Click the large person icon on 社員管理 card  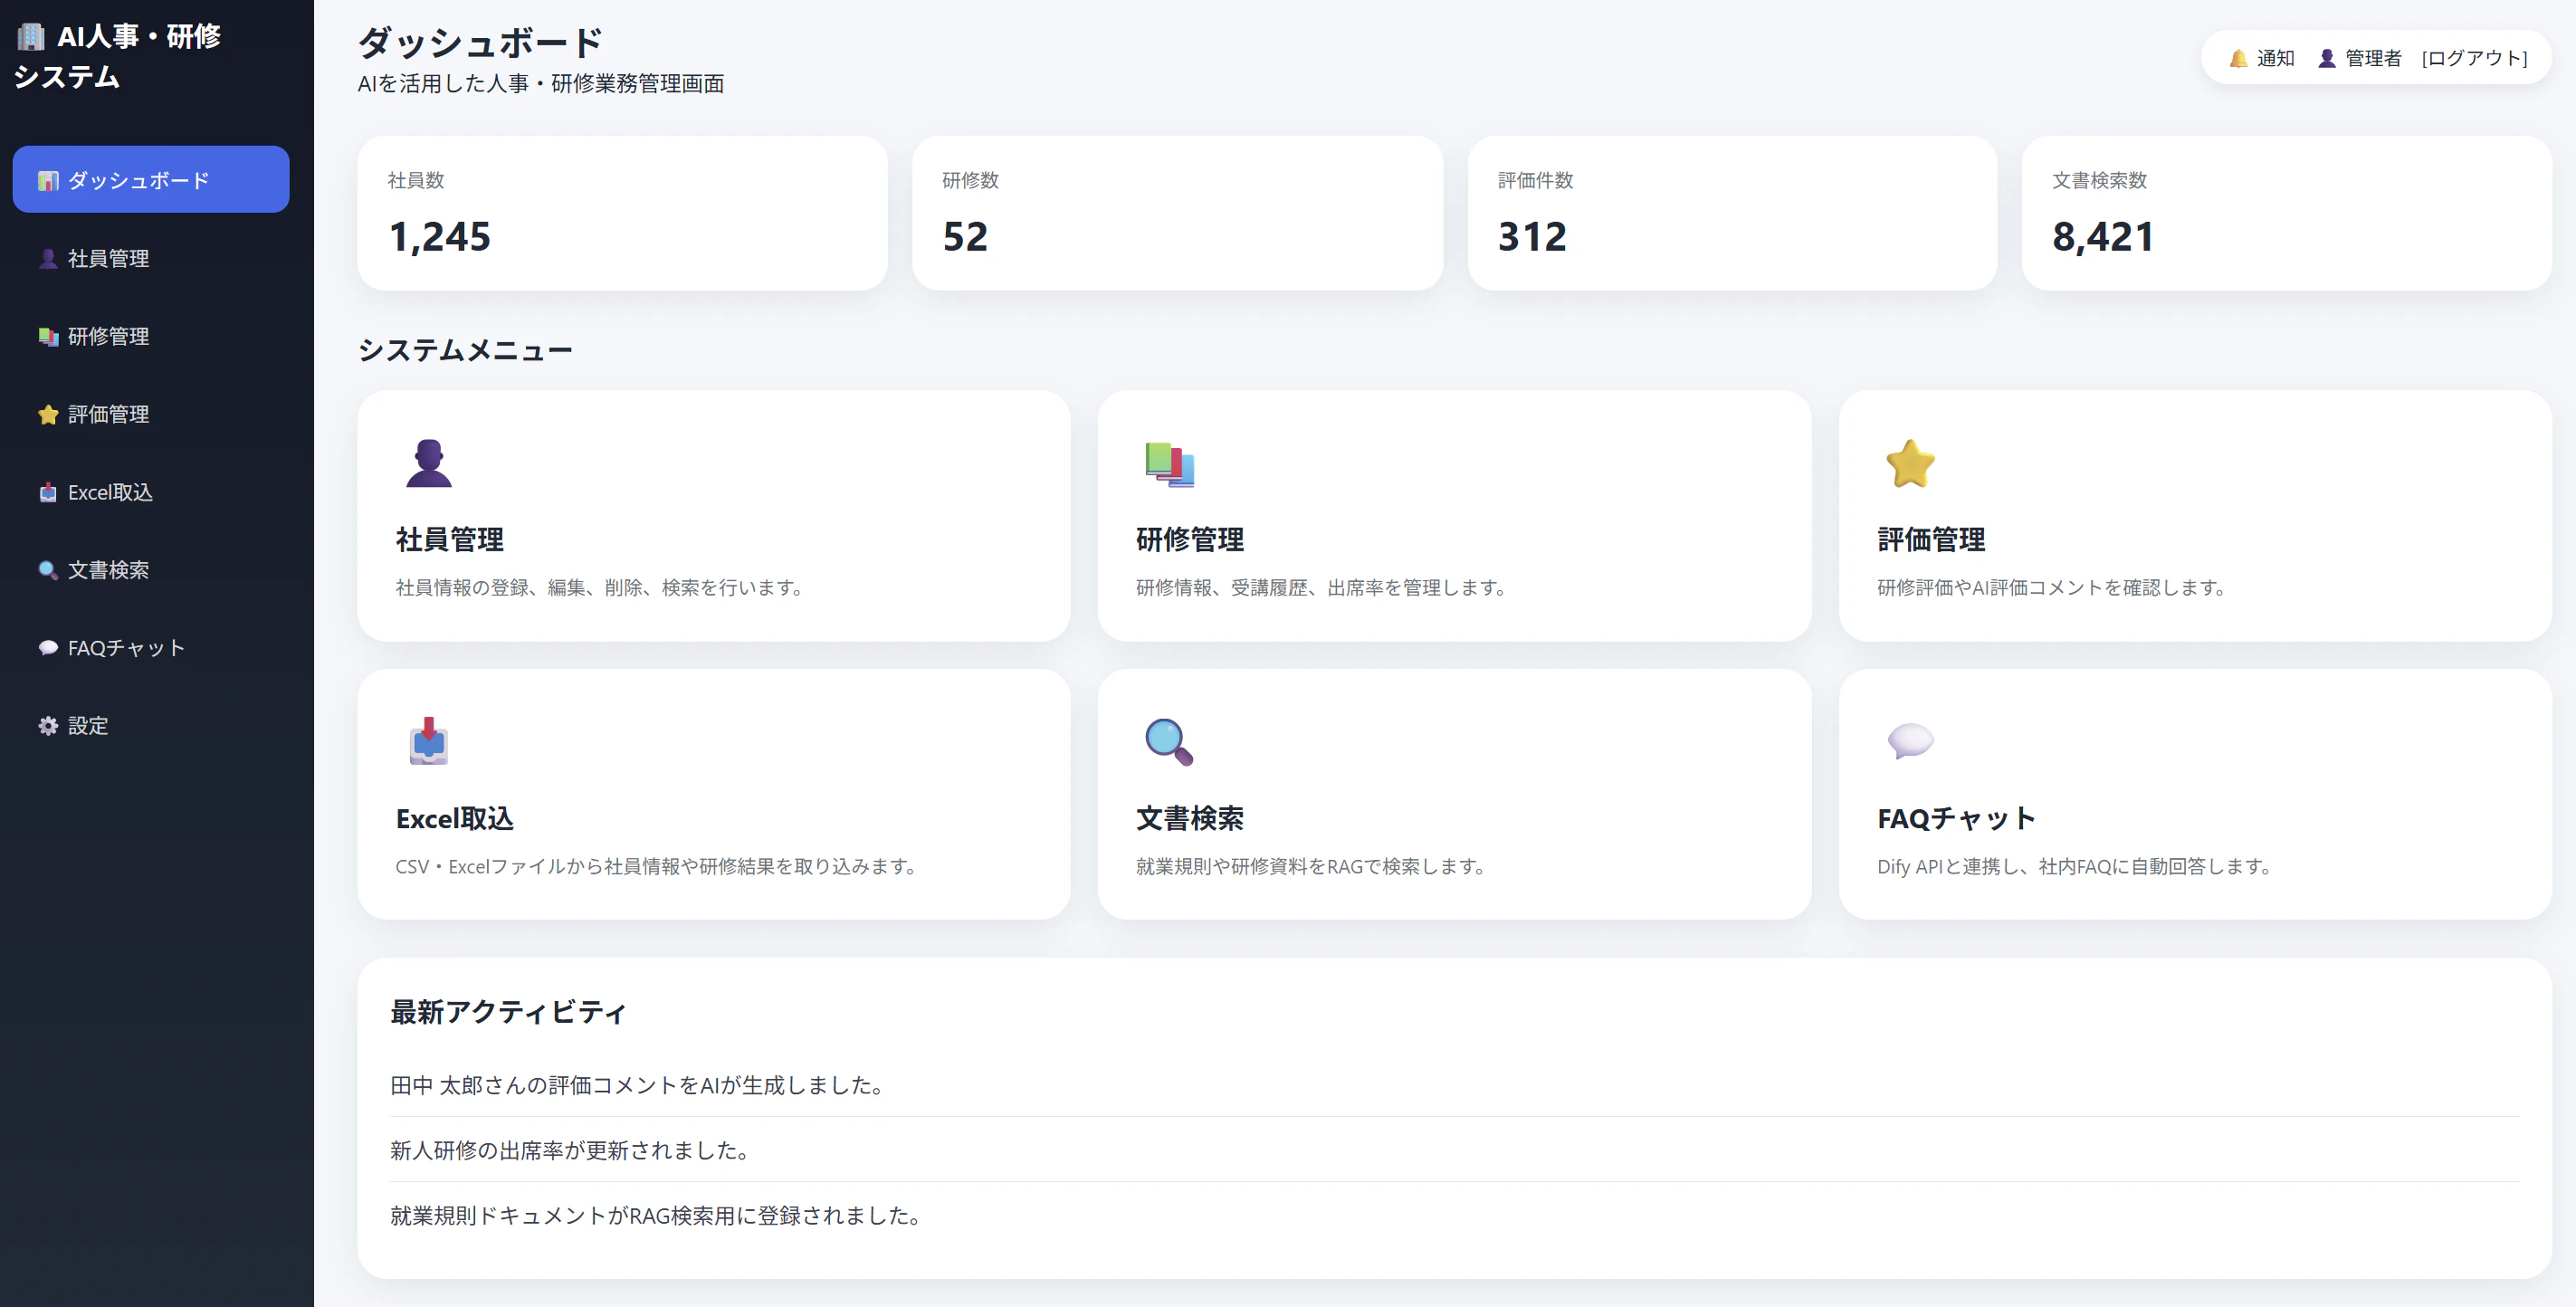429,464
